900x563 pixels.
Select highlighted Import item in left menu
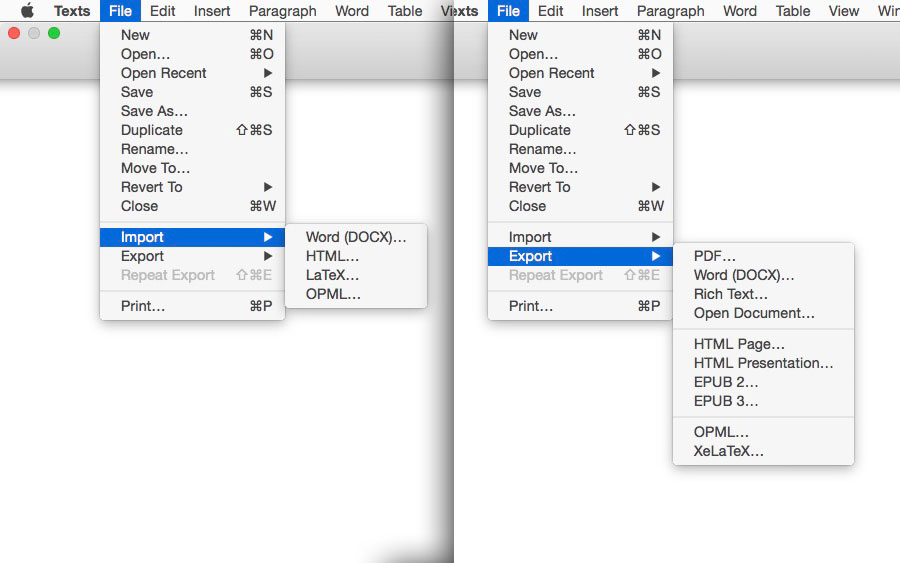click(192, 237)
